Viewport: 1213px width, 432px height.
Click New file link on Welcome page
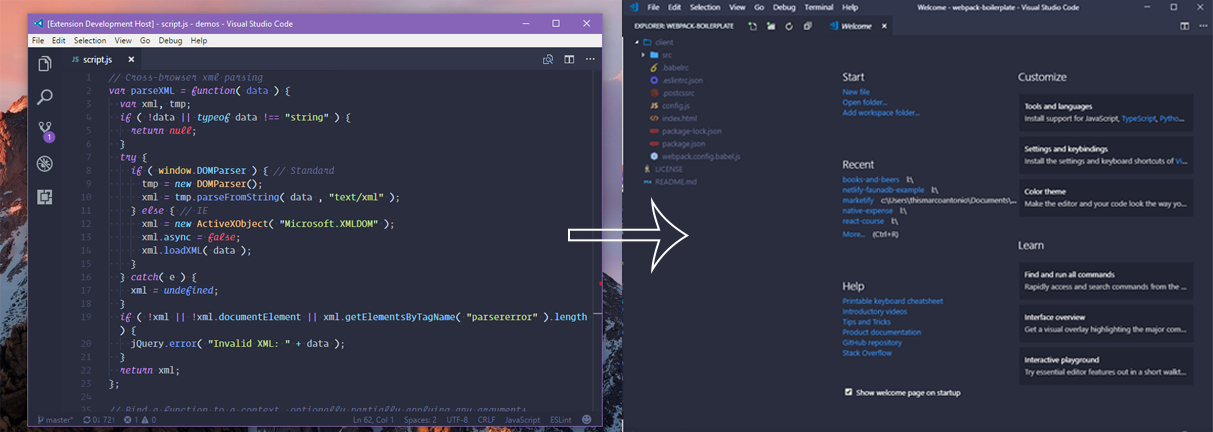click(x=856, y=92)
